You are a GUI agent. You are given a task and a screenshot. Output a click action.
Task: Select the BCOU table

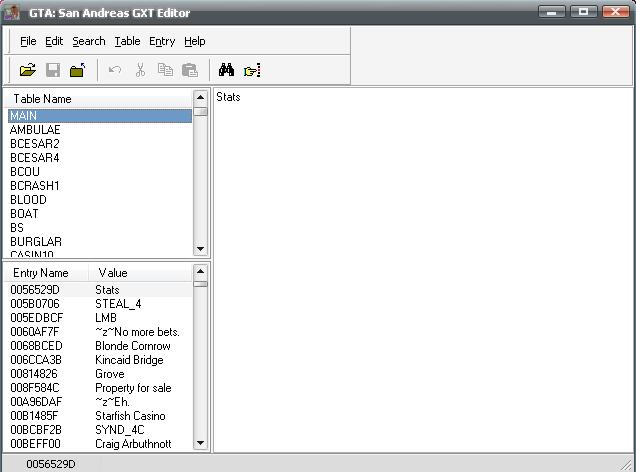pyautogui.click(x=100, y=172)
